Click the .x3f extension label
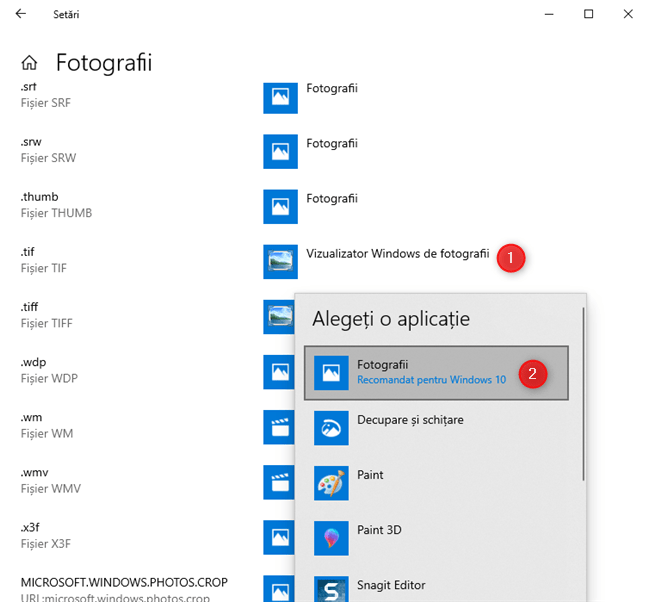 [30, 528]
